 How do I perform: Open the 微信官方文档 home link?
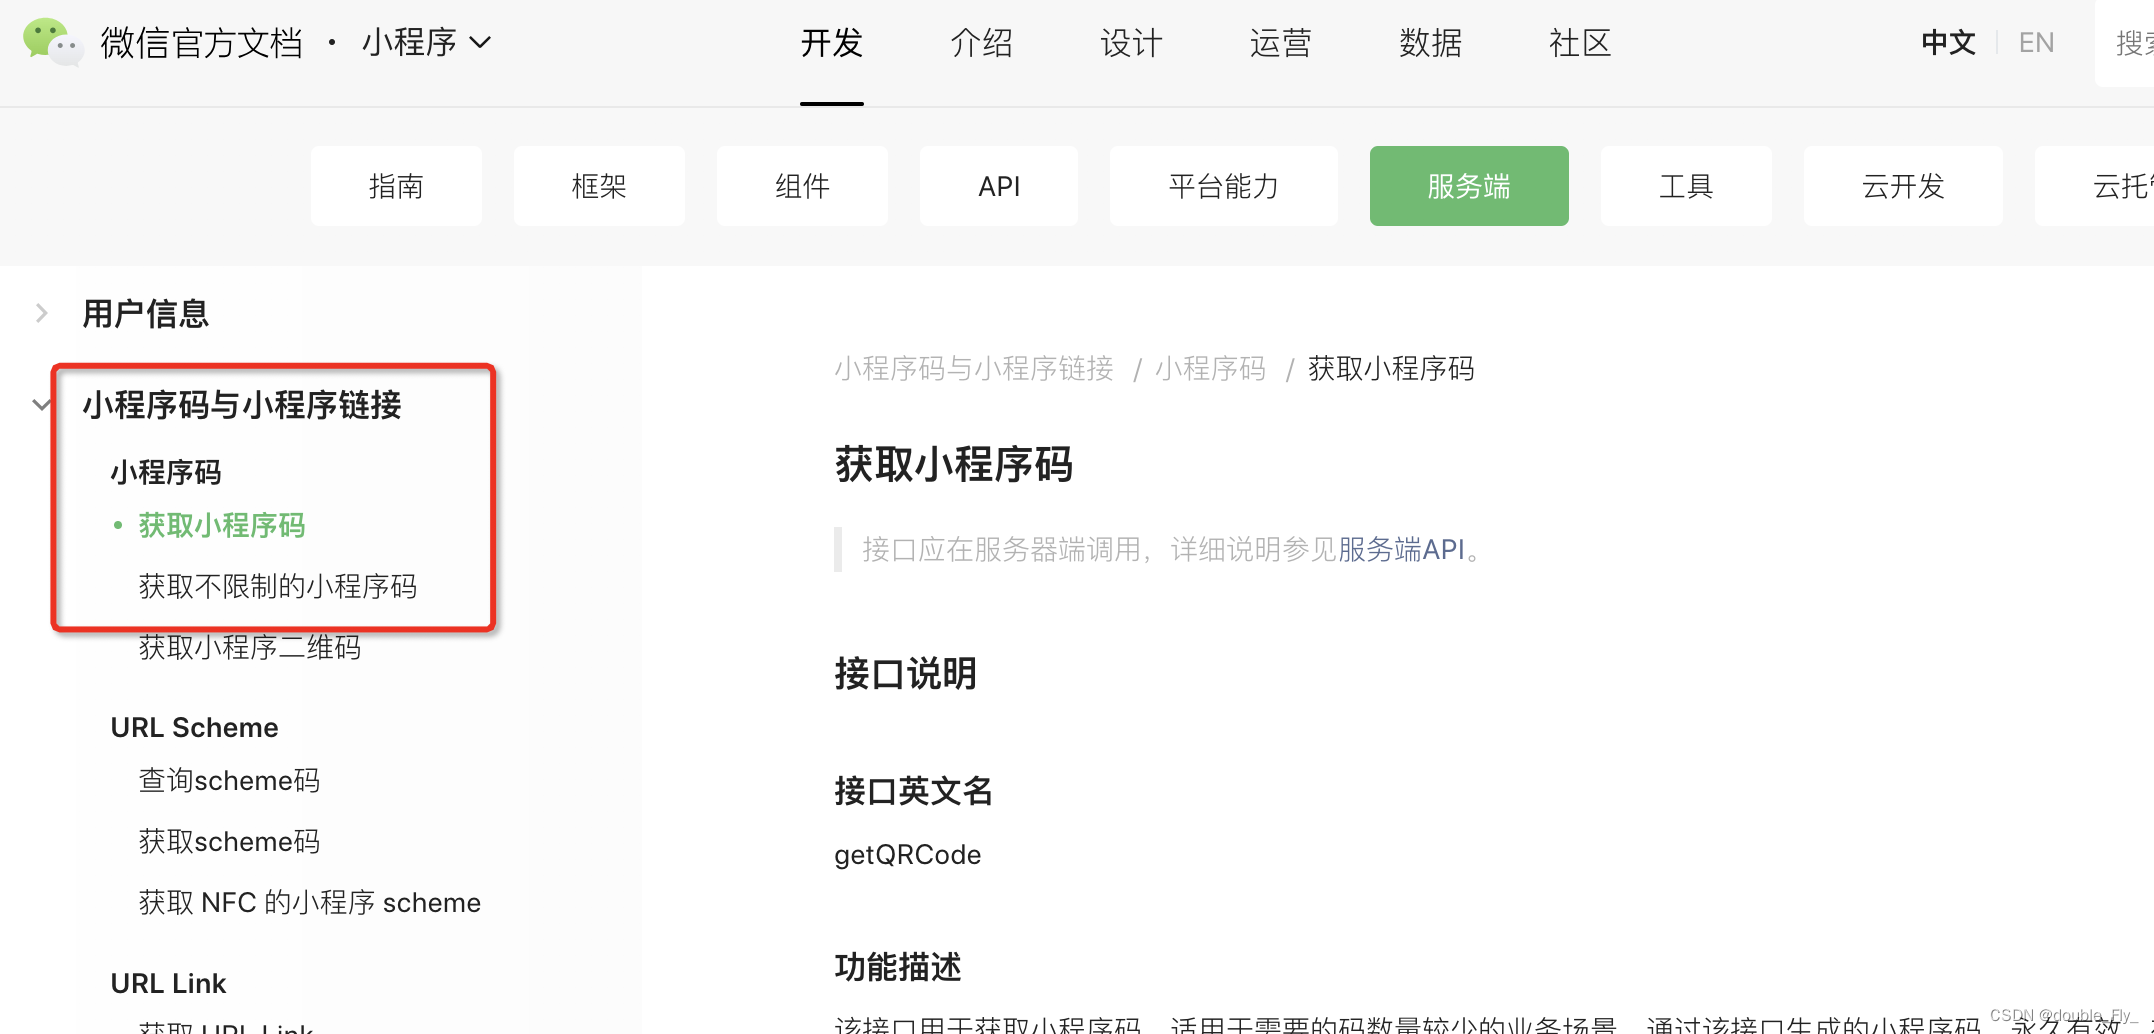point(201,43)
